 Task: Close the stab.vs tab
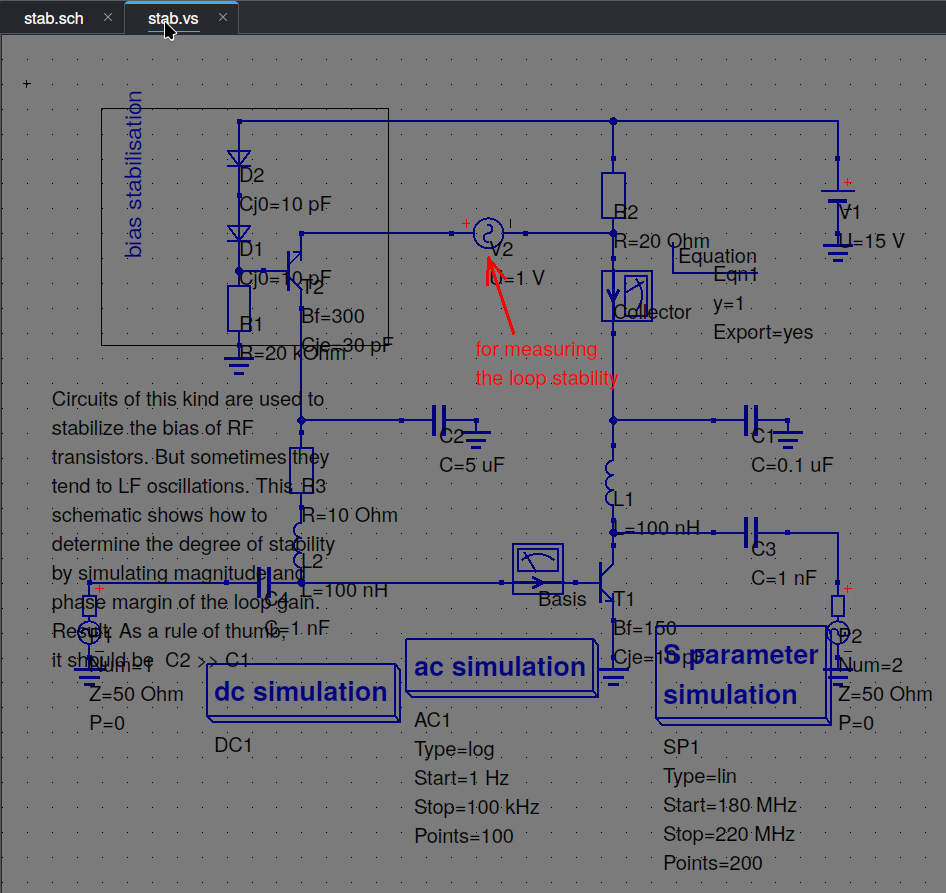point(223,18)
